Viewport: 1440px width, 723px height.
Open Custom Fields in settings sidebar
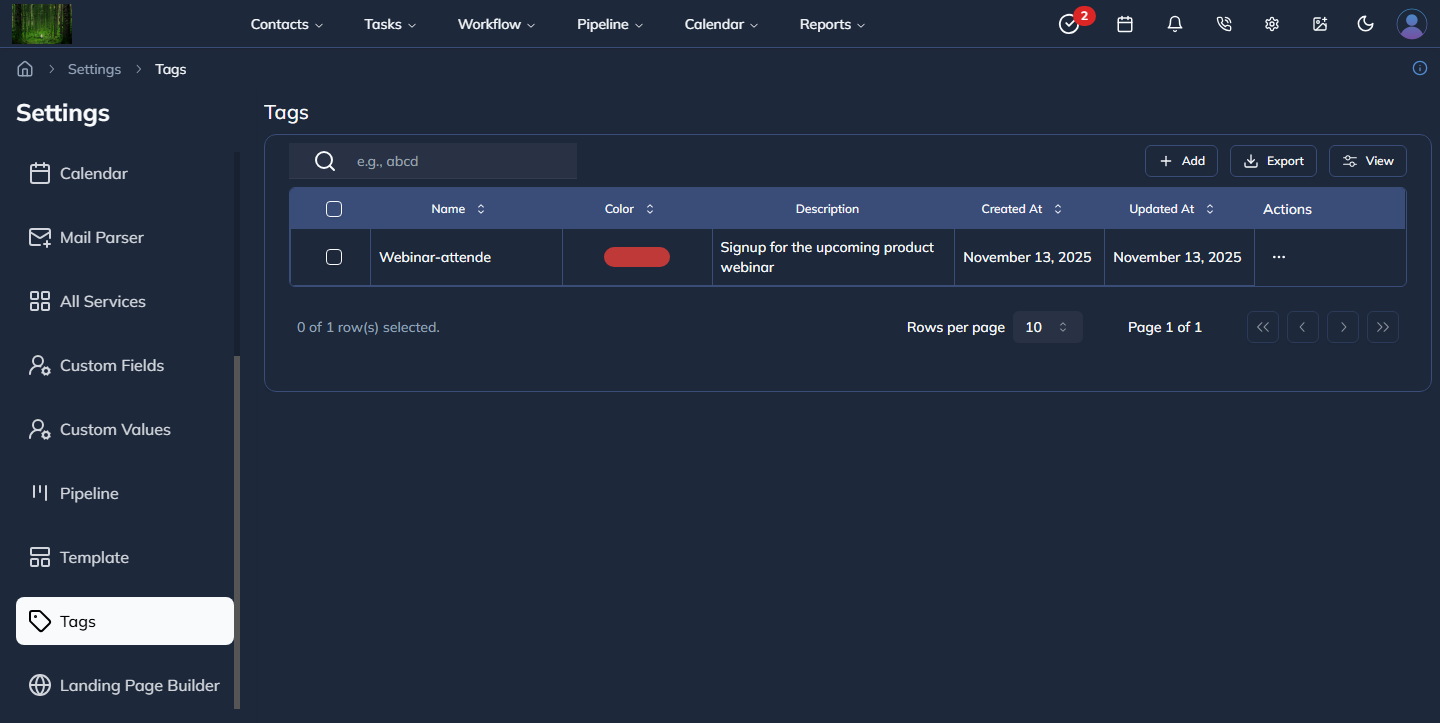tap(111, 365)
